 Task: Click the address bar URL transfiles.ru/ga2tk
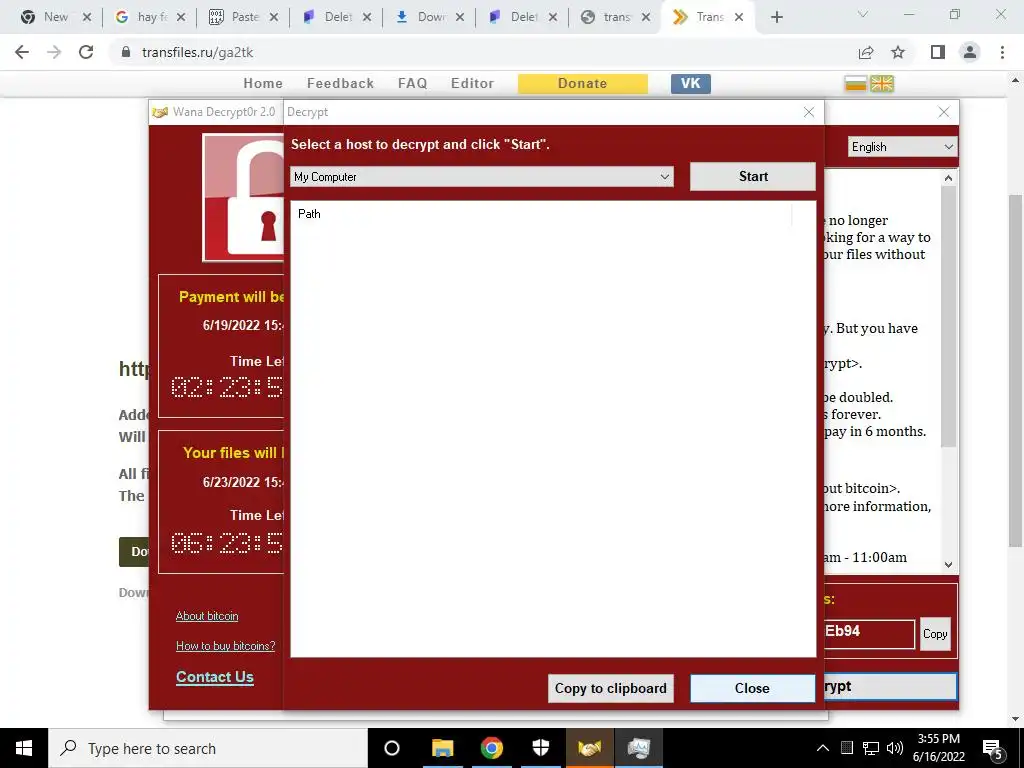[197, 52]
